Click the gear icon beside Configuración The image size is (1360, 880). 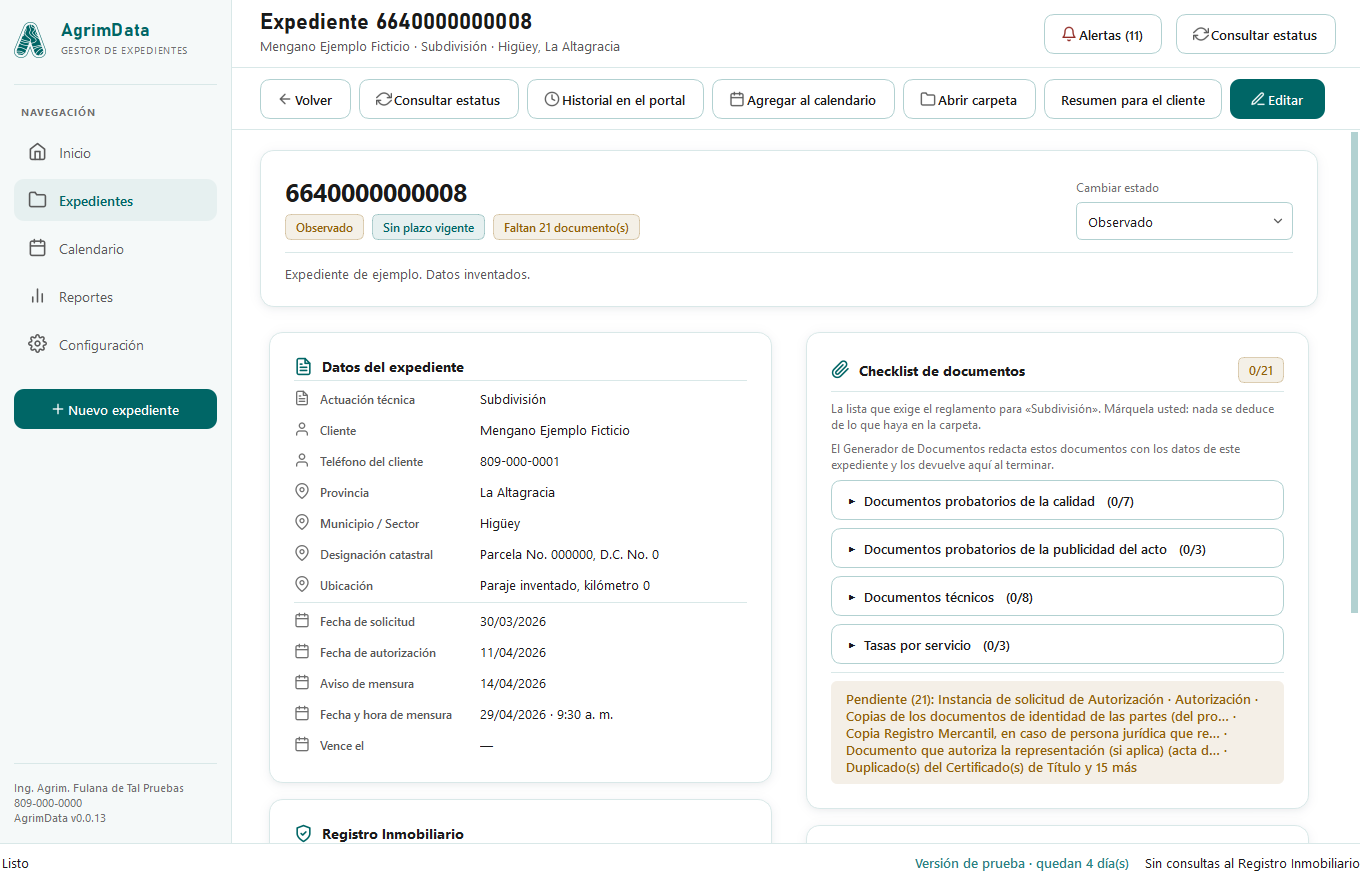tap(38, 345)
